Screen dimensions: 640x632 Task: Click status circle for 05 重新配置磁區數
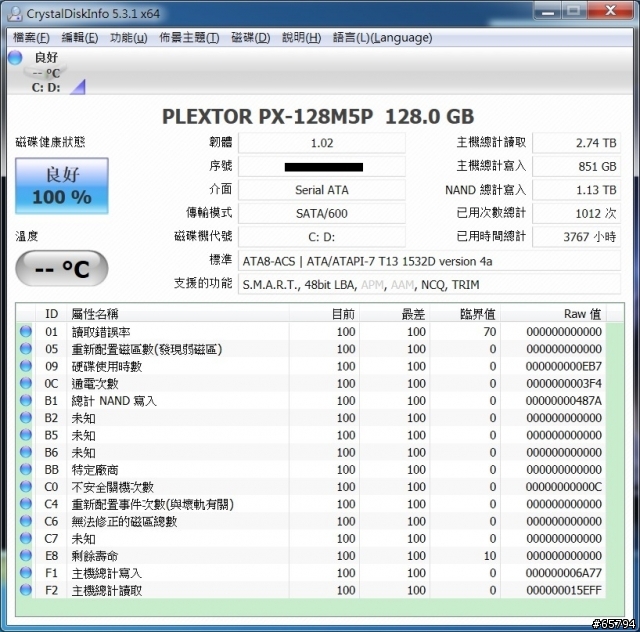click(26, 348)
